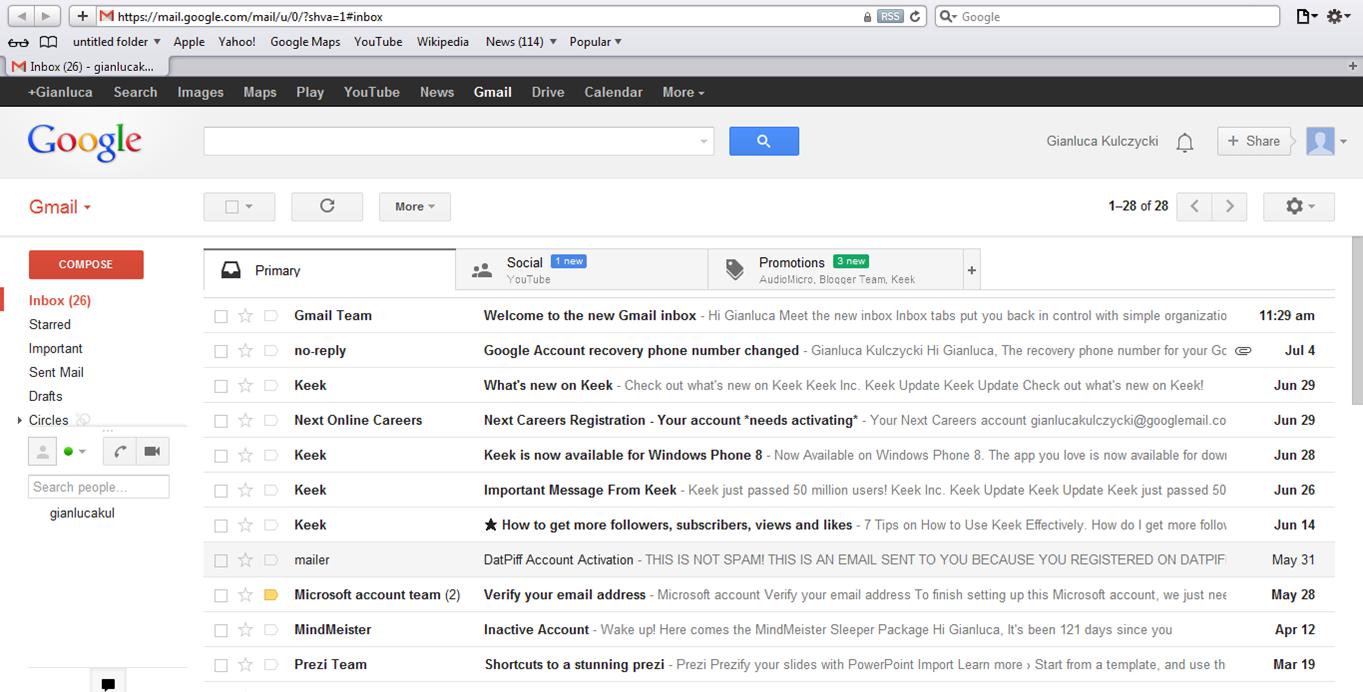Star the Gmail Team message
The height and width of the screenshot is (692, 1363).
[x=246, y=316]
